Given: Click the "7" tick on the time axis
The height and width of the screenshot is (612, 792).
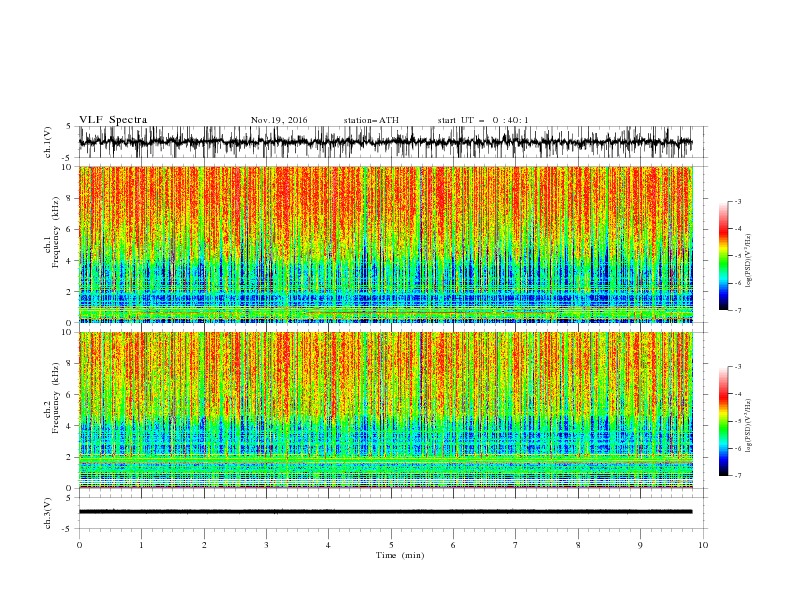Looking at the screenshot, I should coord(516,545).
